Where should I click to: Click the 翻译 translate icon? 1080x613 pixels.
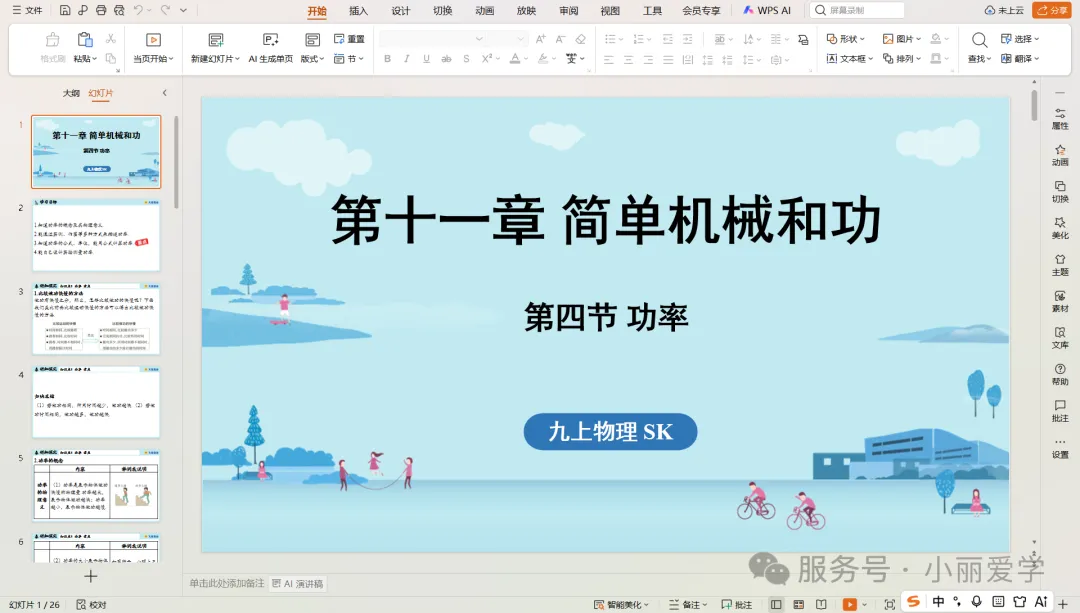click(1020, 59)
